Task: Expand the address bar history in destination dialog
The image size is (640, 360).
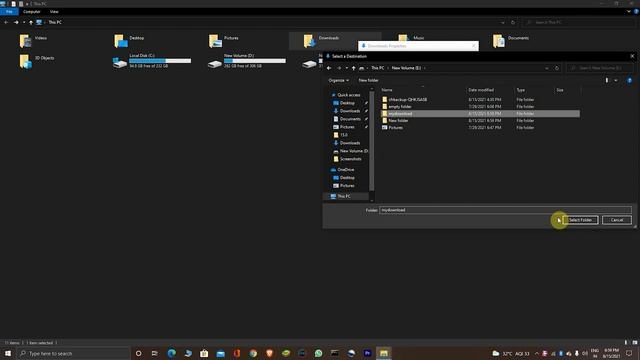Action: (x=547, y=68)
